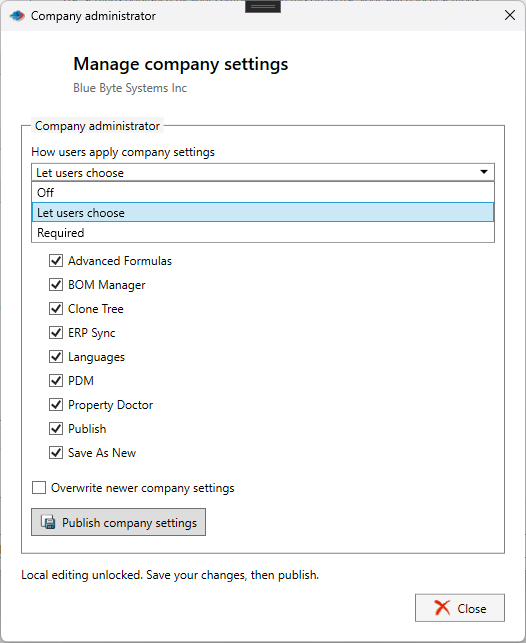Click the Manage company settings heading

[x=181, y=64]
